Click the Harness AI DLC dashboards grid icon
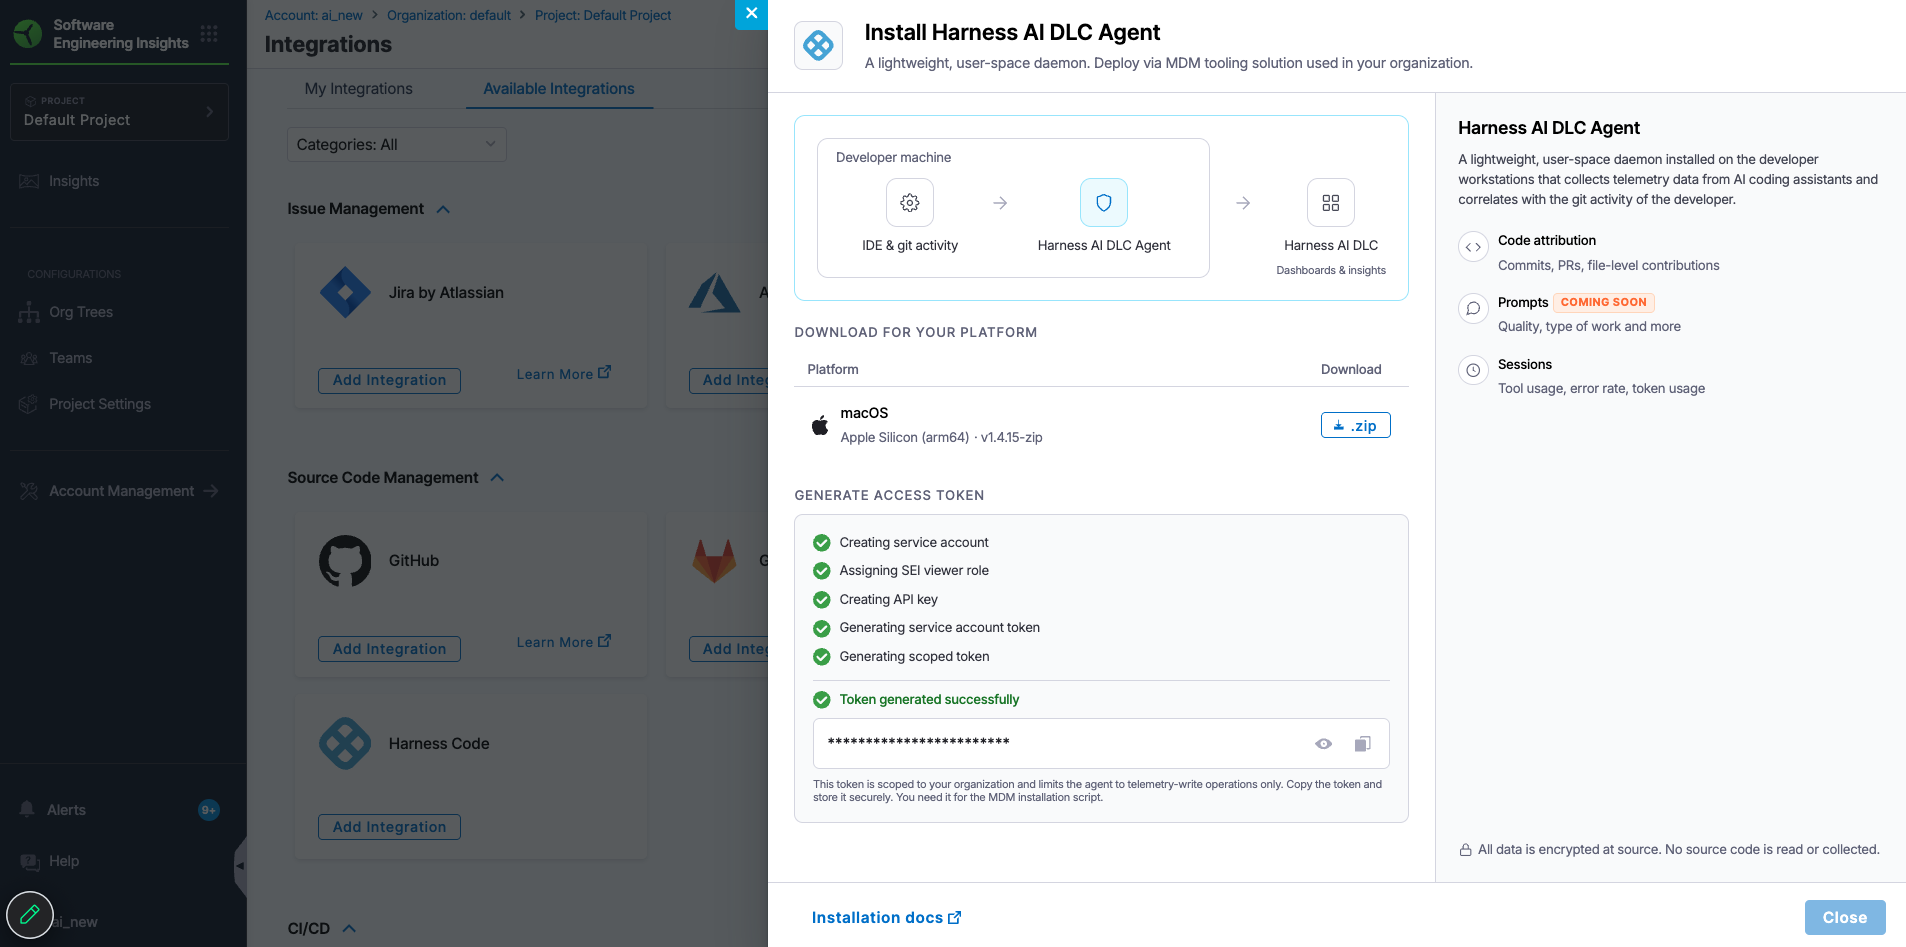The height and width of the screenshot is (947, 1906). coord(1330,203)
